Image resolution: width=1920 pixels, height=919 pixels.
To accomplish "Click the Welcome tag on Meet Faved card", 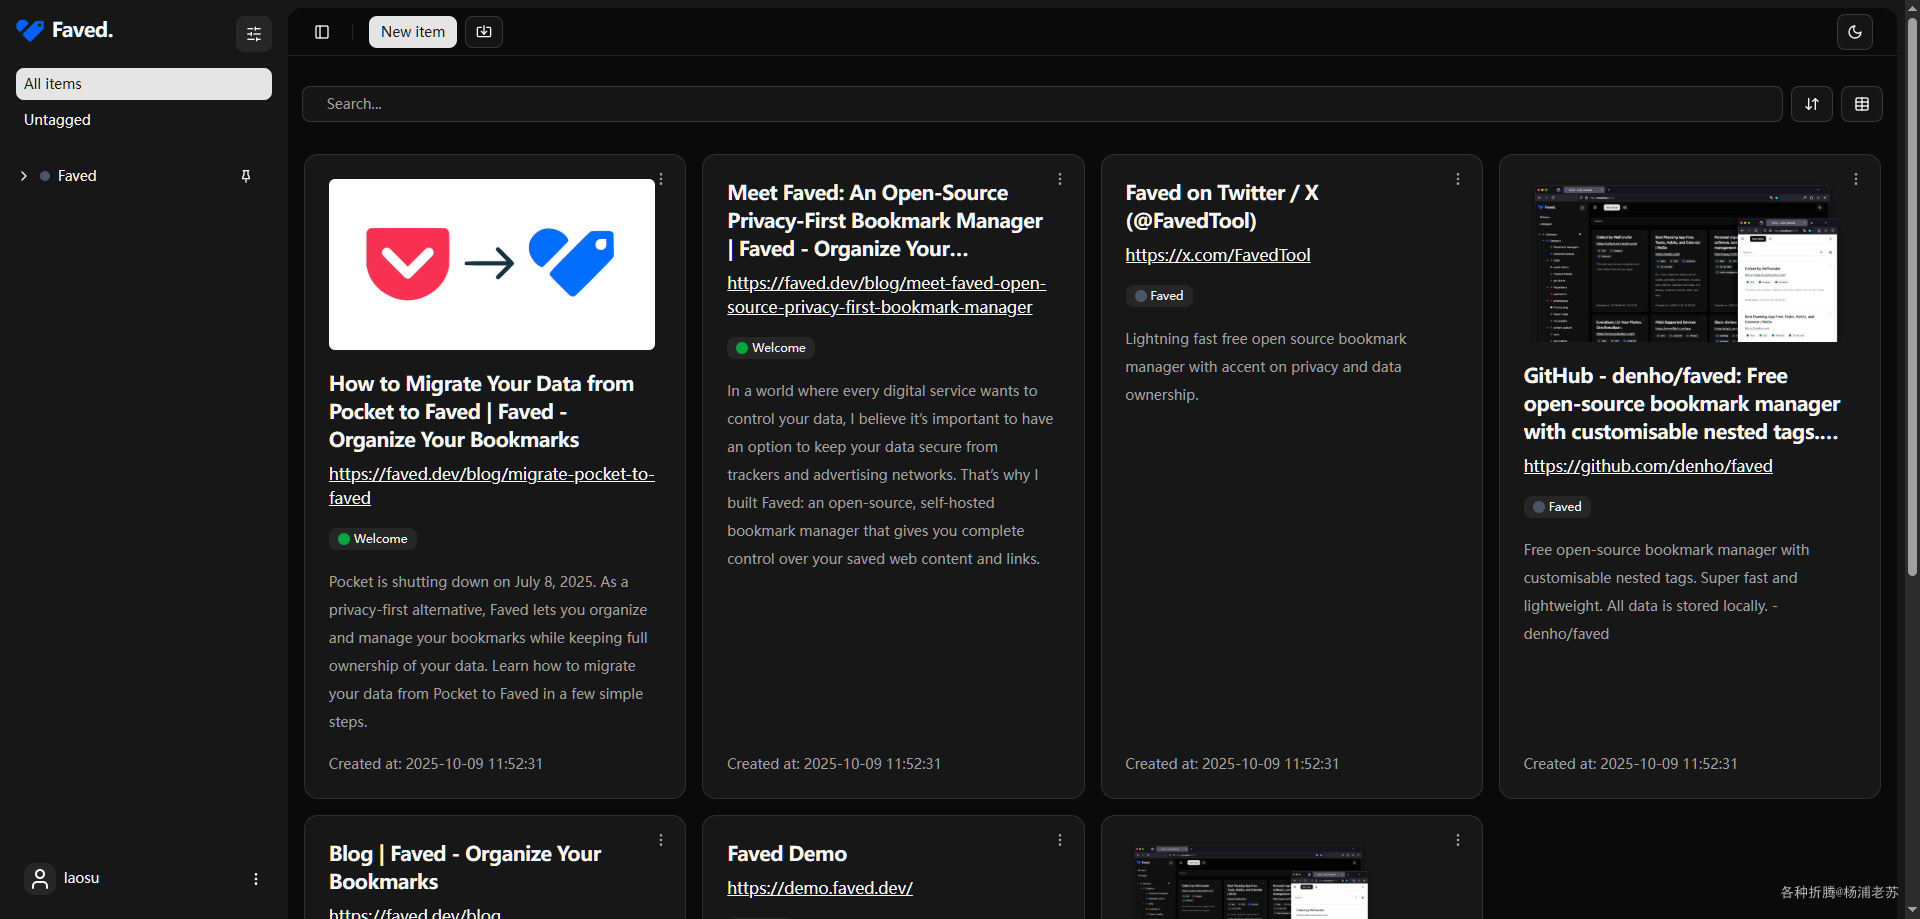I will 770,348.
